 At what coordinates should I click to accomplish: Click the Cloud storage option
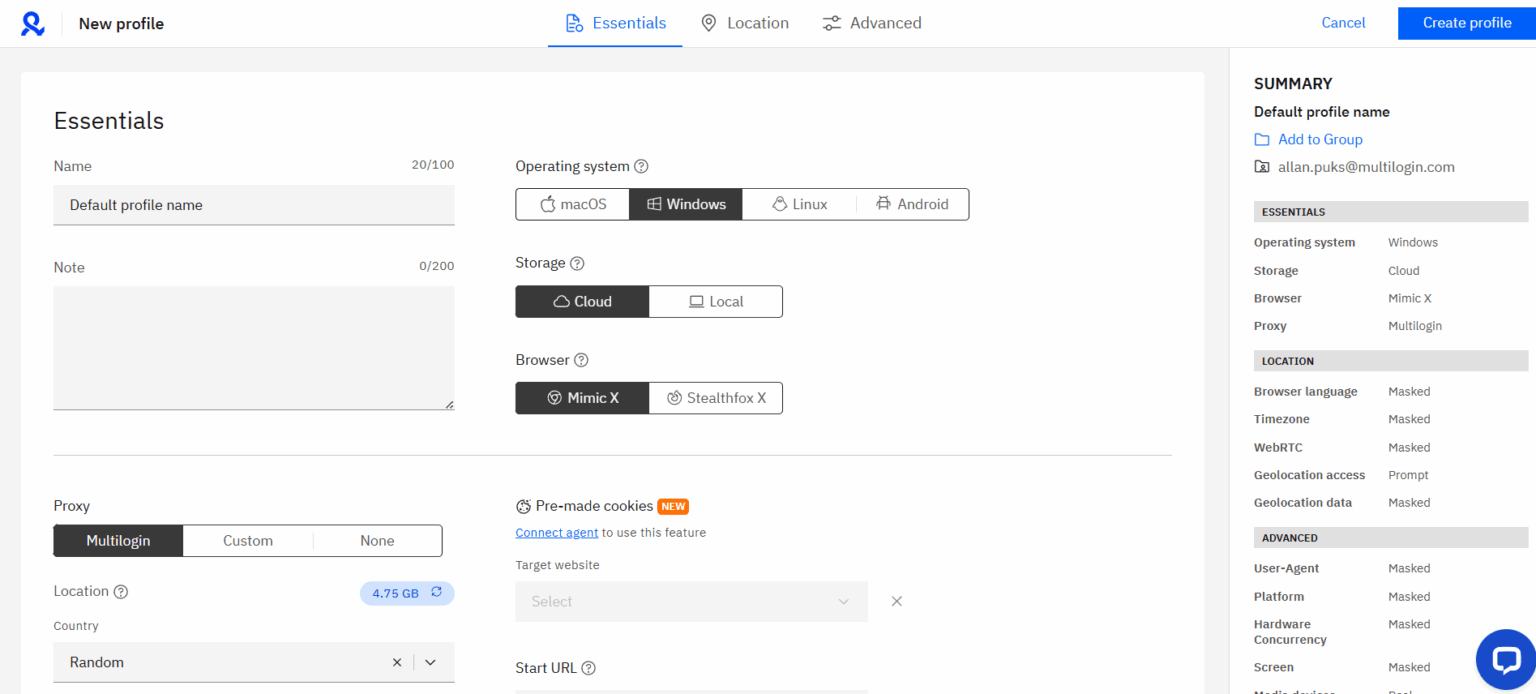[582, 301]
